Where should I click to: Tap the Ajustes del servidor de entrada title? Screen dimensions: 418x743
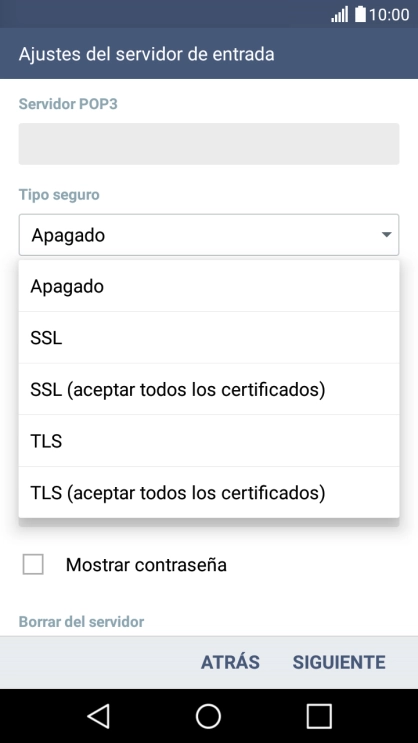146,54
